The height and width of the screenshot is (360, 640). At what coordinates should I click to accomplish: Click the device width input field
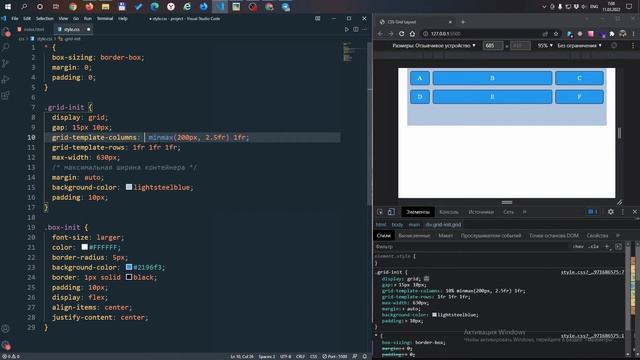[x=493, y=46]
